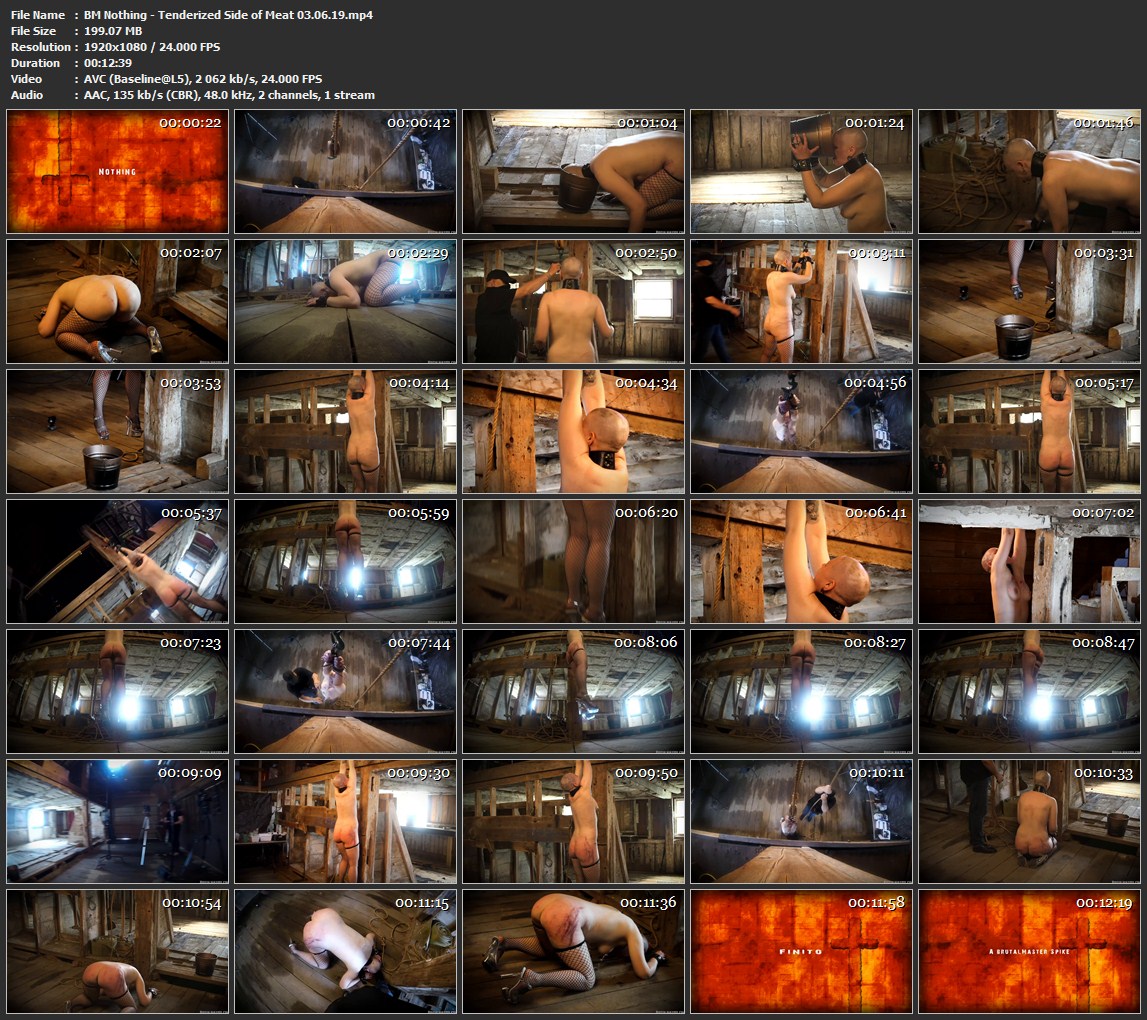Select the thumbnail stamped 00:04:34
1147x1020 pixels.
click(x=574, y=432)
